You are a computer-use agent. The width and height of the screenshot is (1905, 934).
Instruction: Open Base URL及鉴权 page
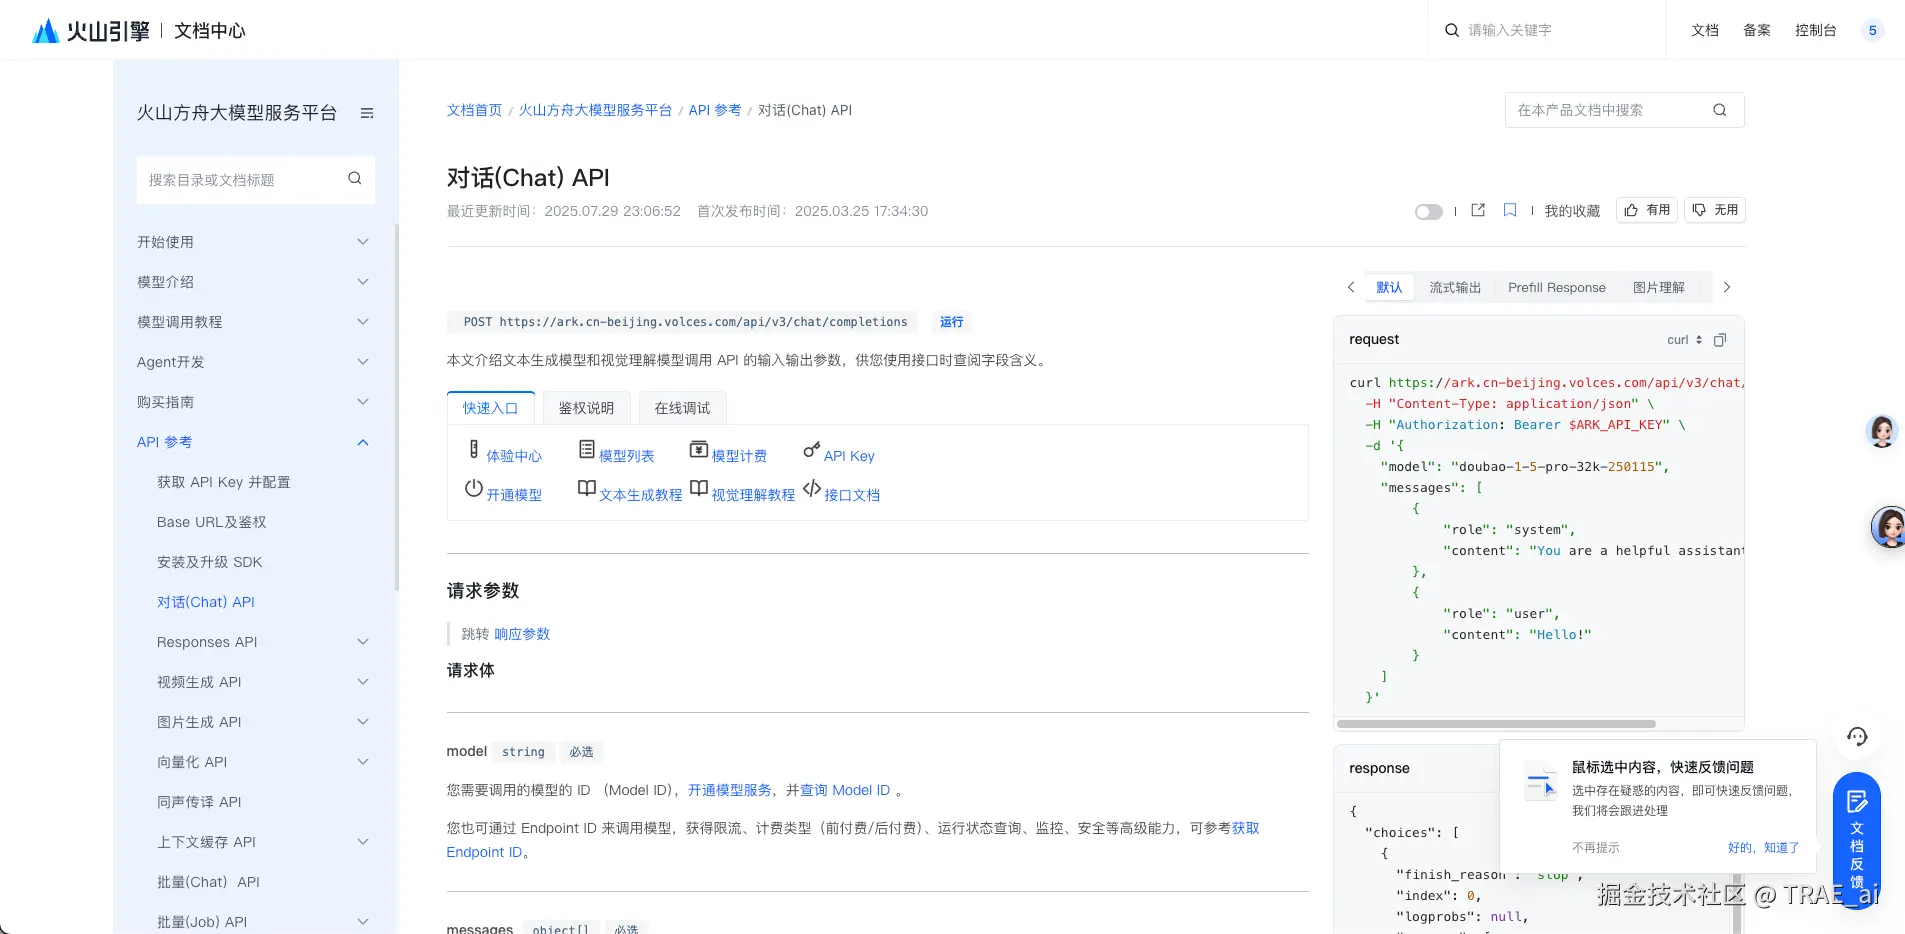point(212,522)
